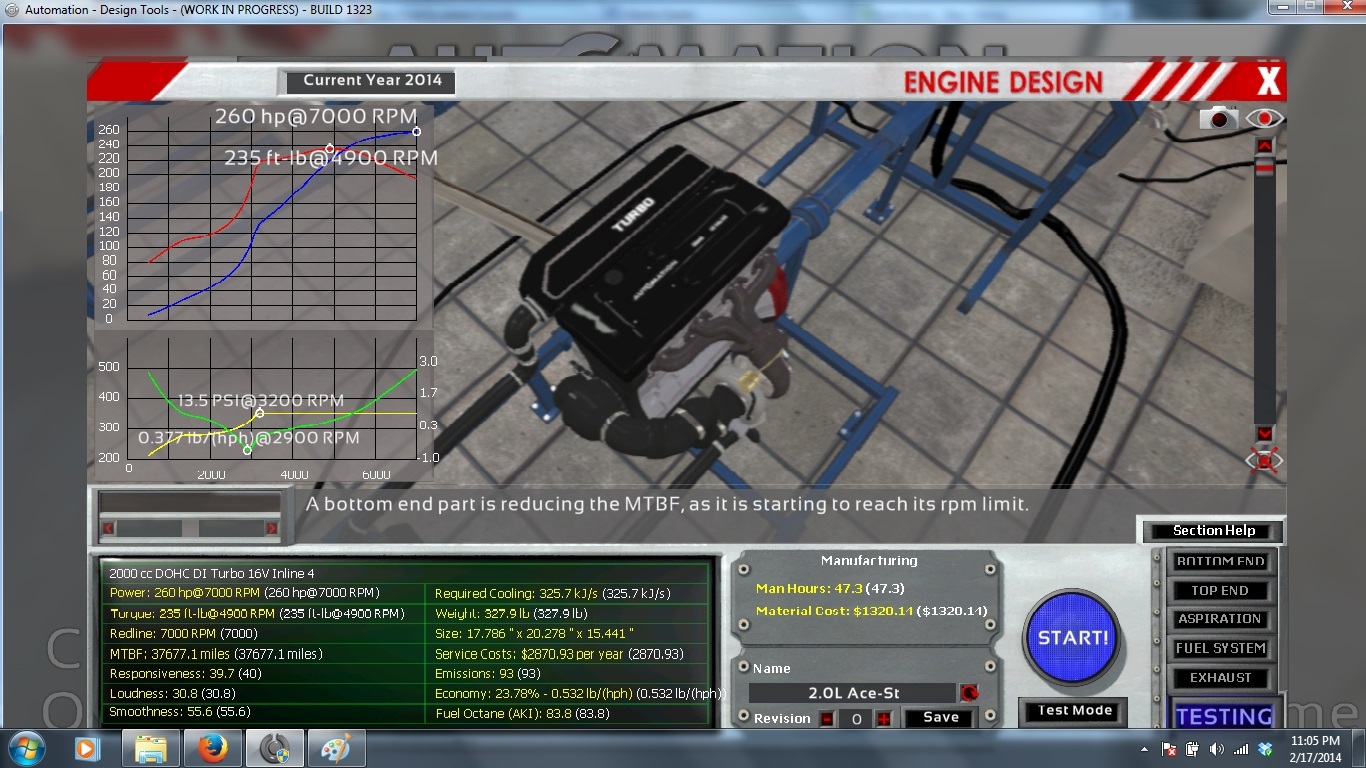Screen dimensions: 1366x768
Task: Open the Bottom End section tab
Action: [x=1220, y=561]
